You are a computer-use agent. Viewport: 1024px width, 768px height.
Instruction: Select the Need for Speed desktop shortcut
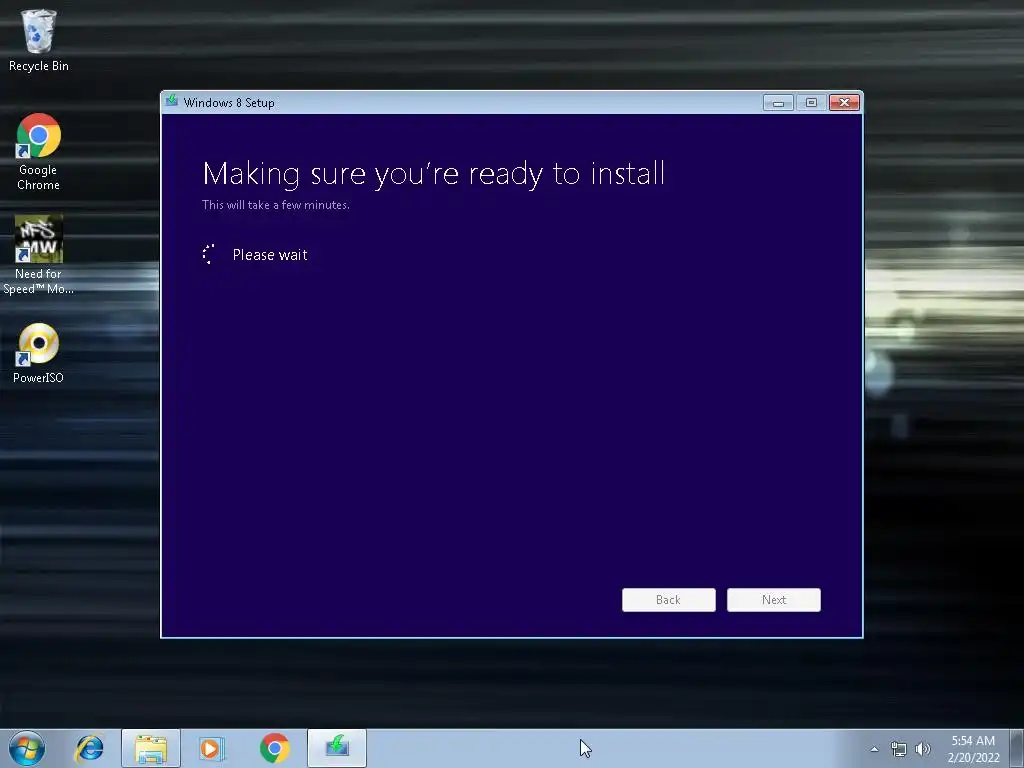tap(39, 255)
